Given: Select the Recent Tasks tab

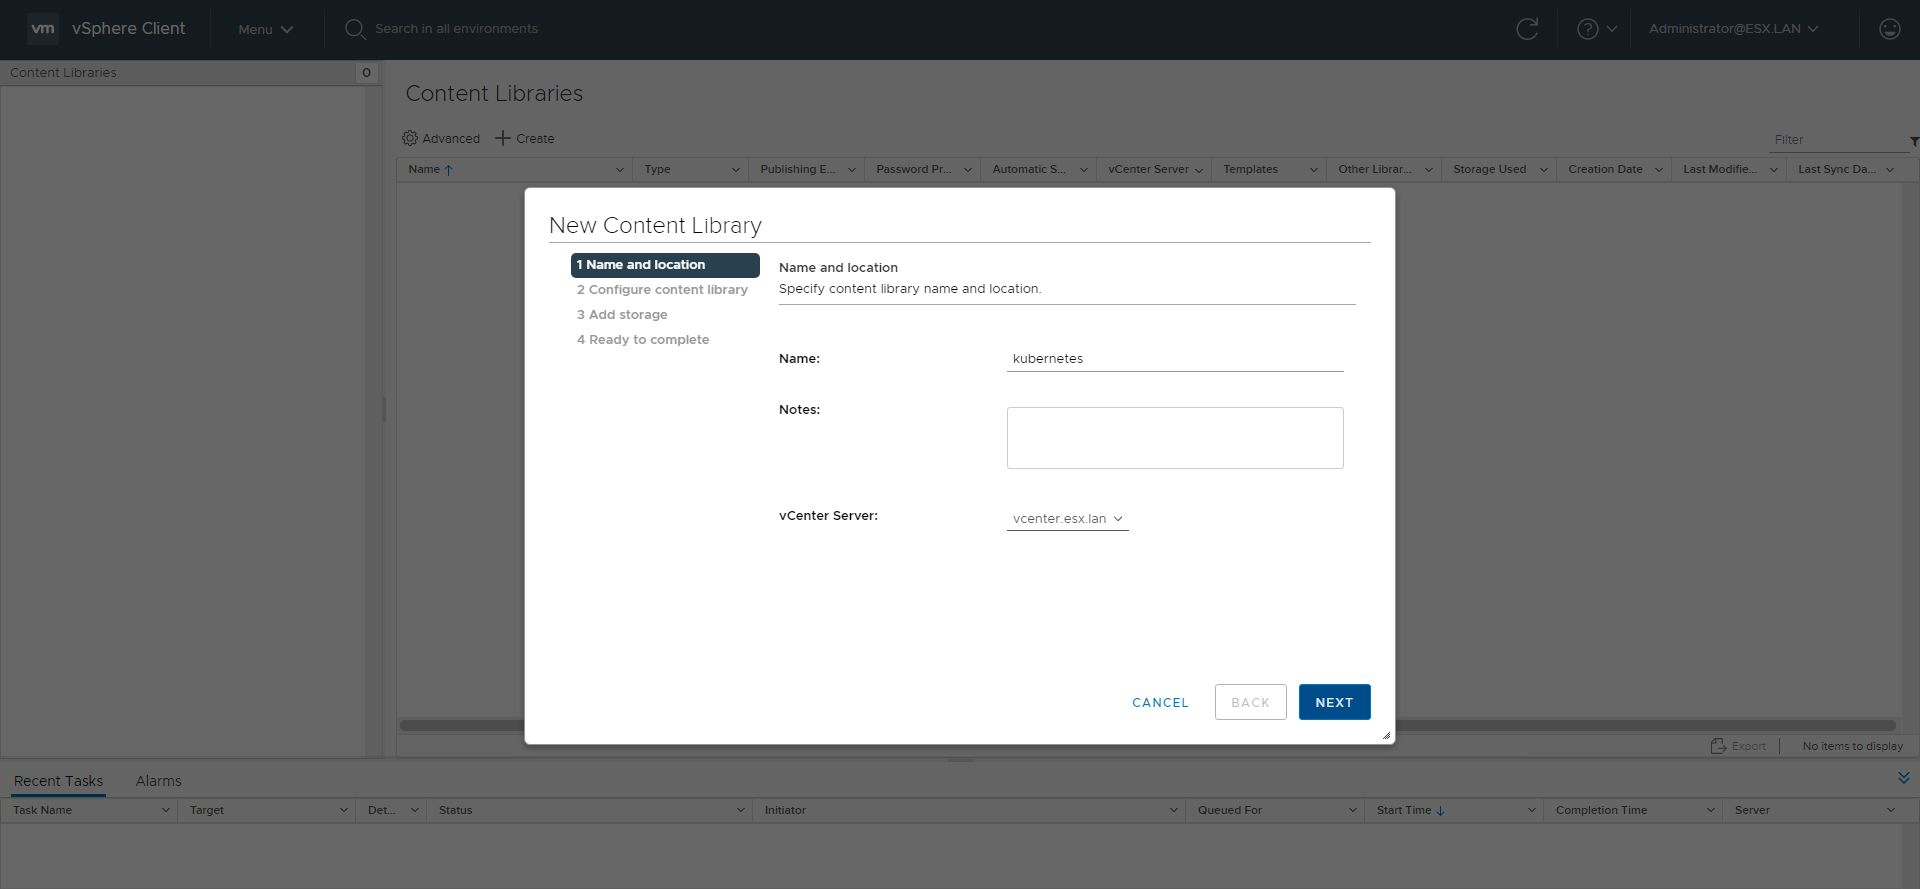Looking at the screenshot, I should coord(59,781).
